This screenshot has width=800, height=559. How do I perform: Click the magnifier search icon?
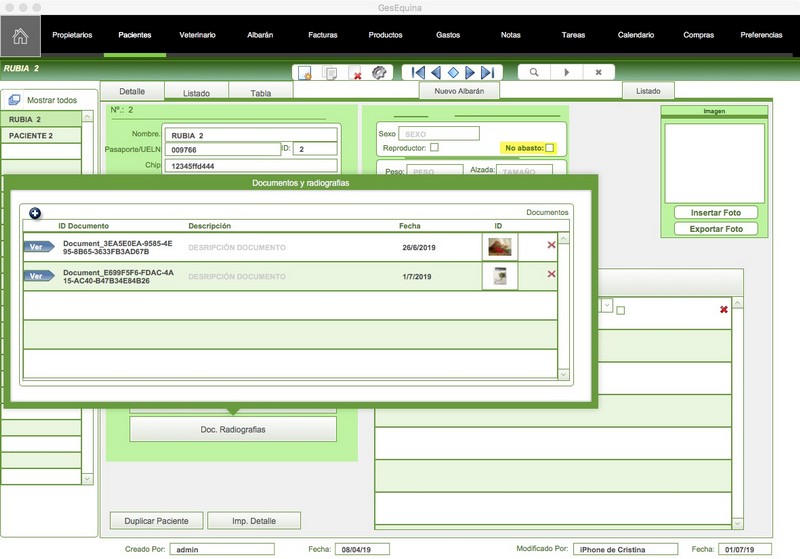(x=534, y=72)
